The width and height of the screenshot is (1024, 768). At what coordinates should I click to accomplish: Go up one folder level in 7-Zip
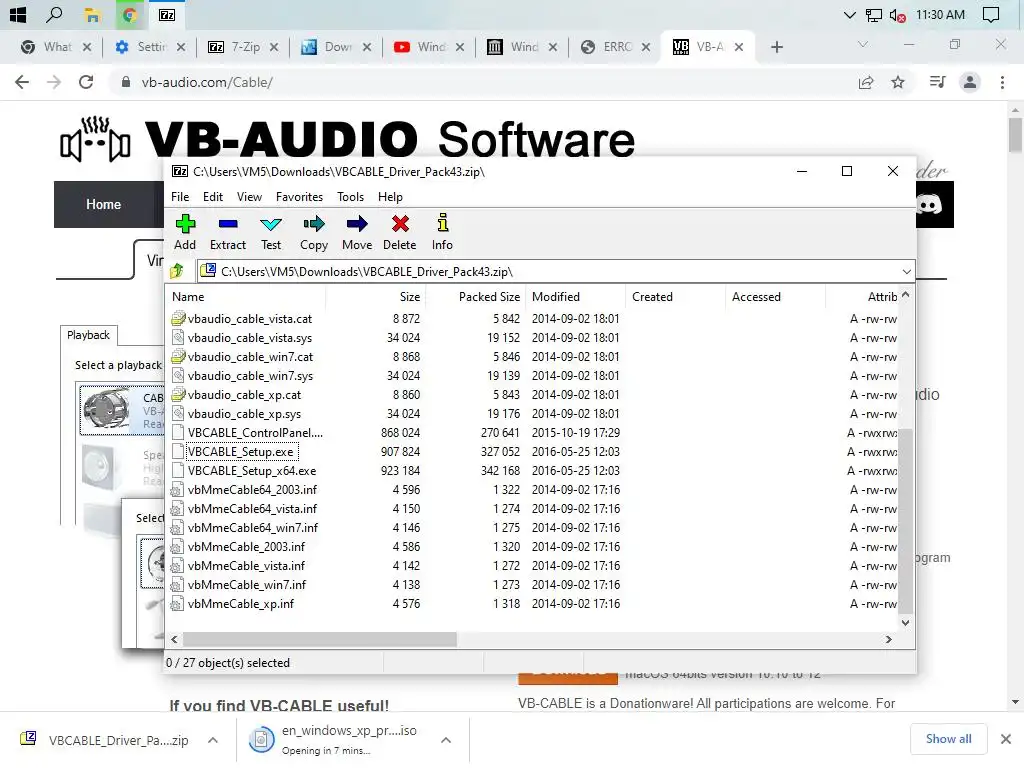177,271
